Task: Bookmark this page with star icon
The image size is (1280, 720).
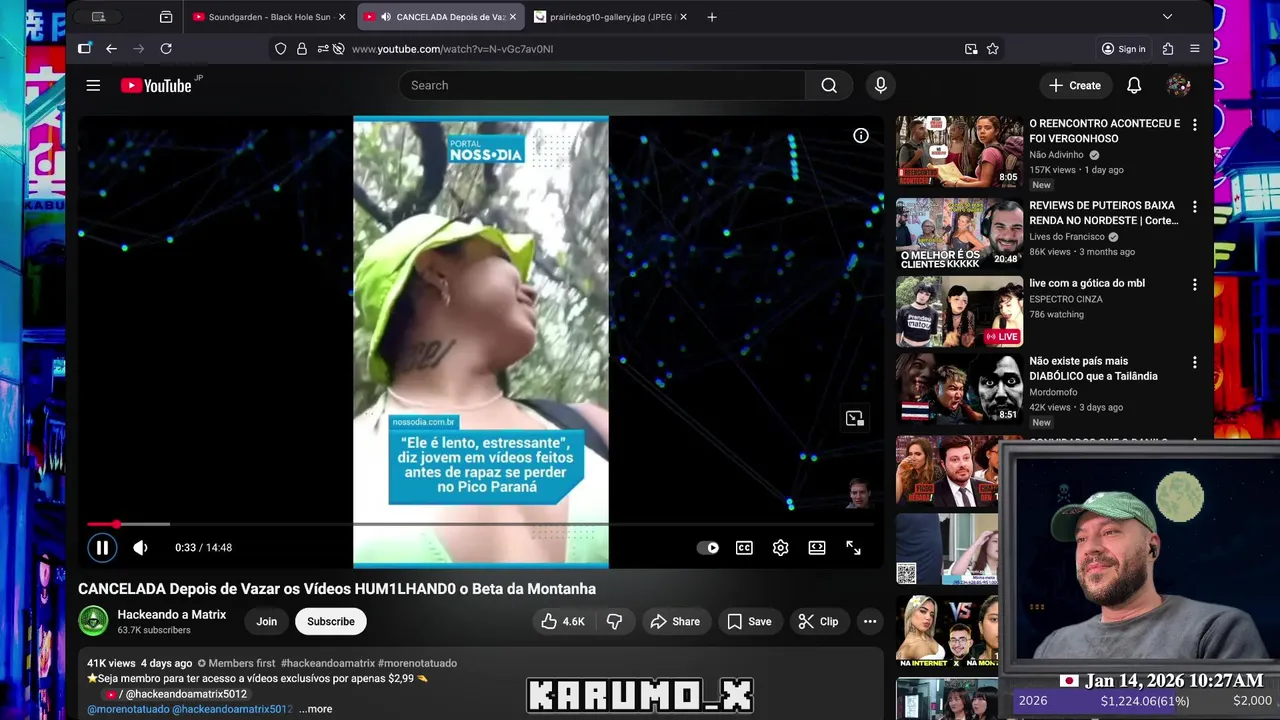Action: [x=993, y=48]
